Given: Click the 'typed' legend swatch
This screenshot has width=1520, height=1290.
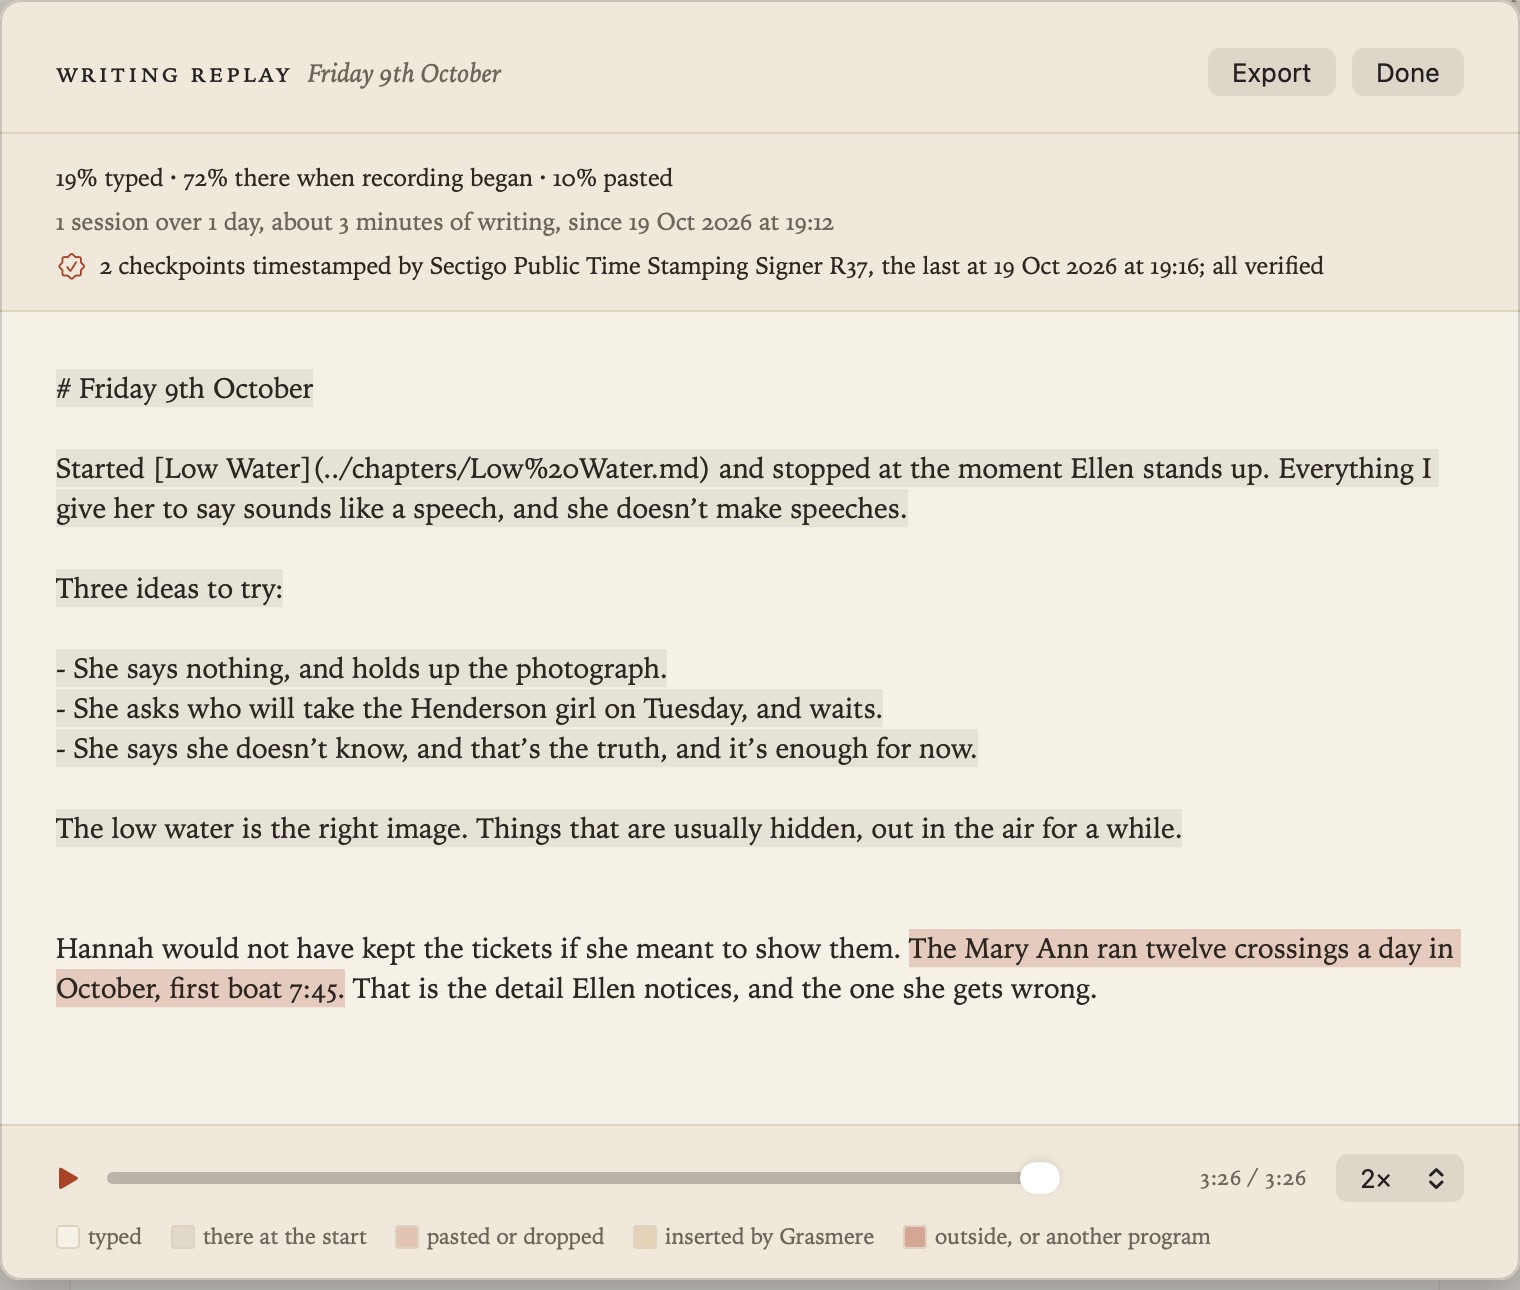Looking at the screenshot, I should pyautogui.click(x=68, y=1237).
